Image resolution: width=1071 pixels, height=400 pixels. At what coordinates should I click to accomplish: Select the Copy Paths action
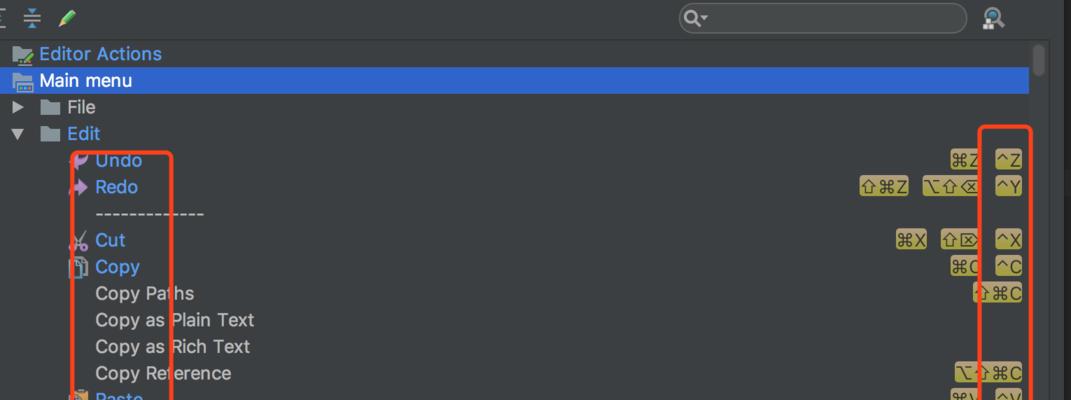click(144, 294)
